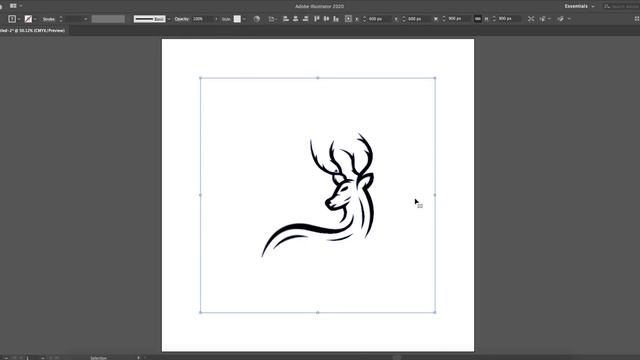This screenshot has width=640, height=360.
Task: Click the X position value field
Action: 379,19
